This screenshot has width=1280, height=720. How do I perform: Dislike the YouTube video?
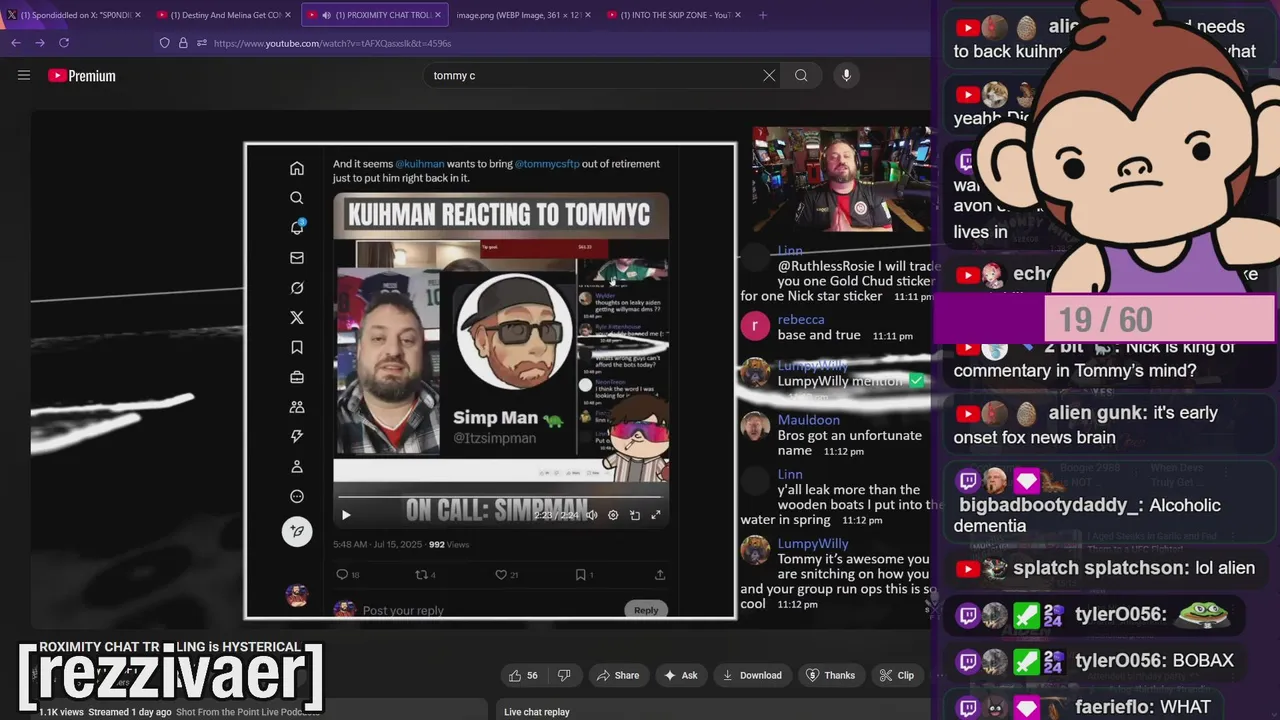click(563, 675)
